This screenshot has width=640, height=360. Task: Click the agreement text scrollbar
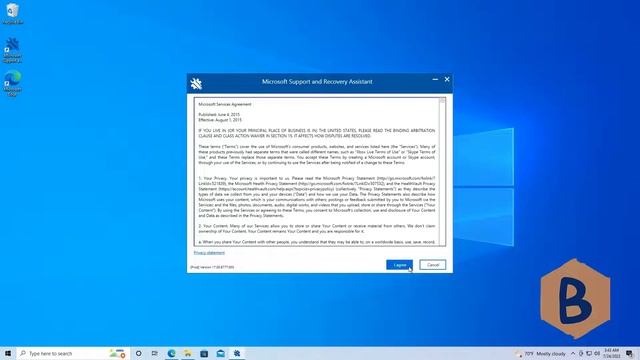point(442,171)
